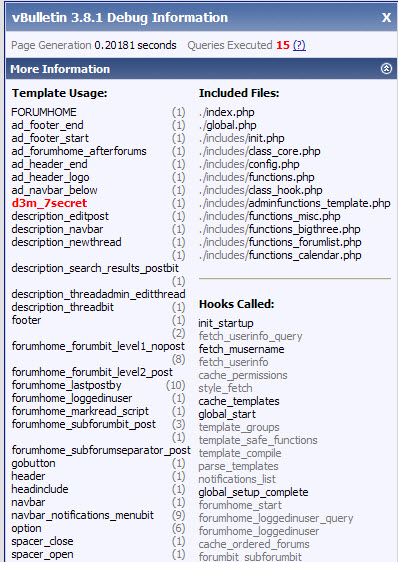The image size is (398, 562).
Task: Select the d3m_7secret template entry
Action: coord(49,203)
